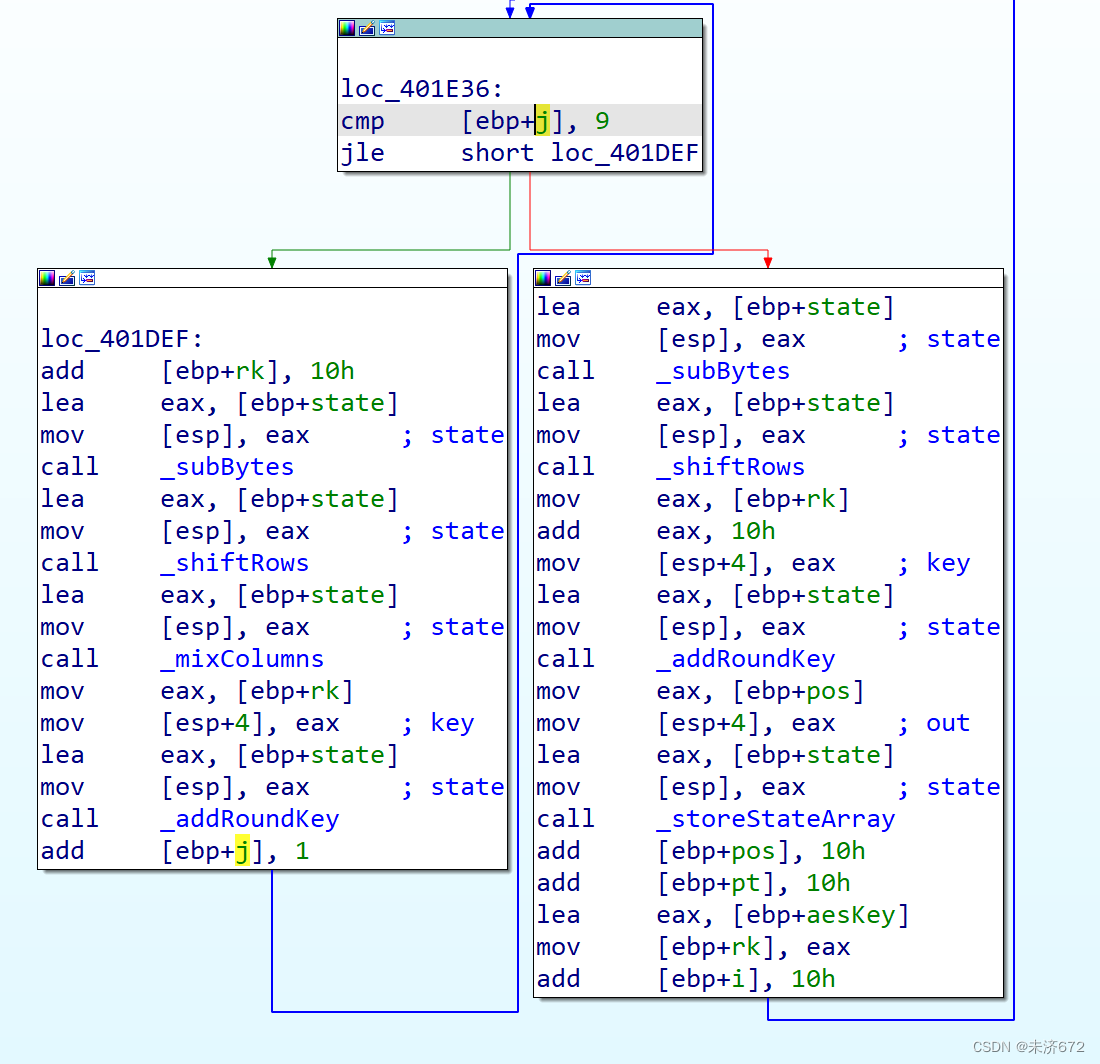
Task: Click the 'cmp [ebp+j], 9' instruction
Action: [x=520, y=121]
